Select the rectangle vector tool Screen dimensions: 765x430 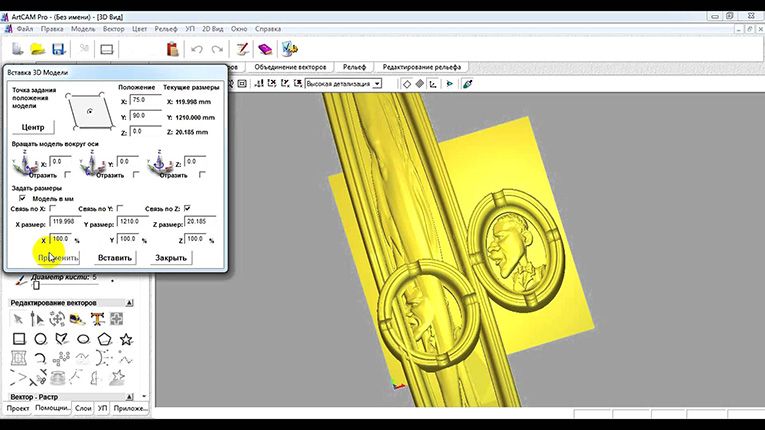click(19, 339)
